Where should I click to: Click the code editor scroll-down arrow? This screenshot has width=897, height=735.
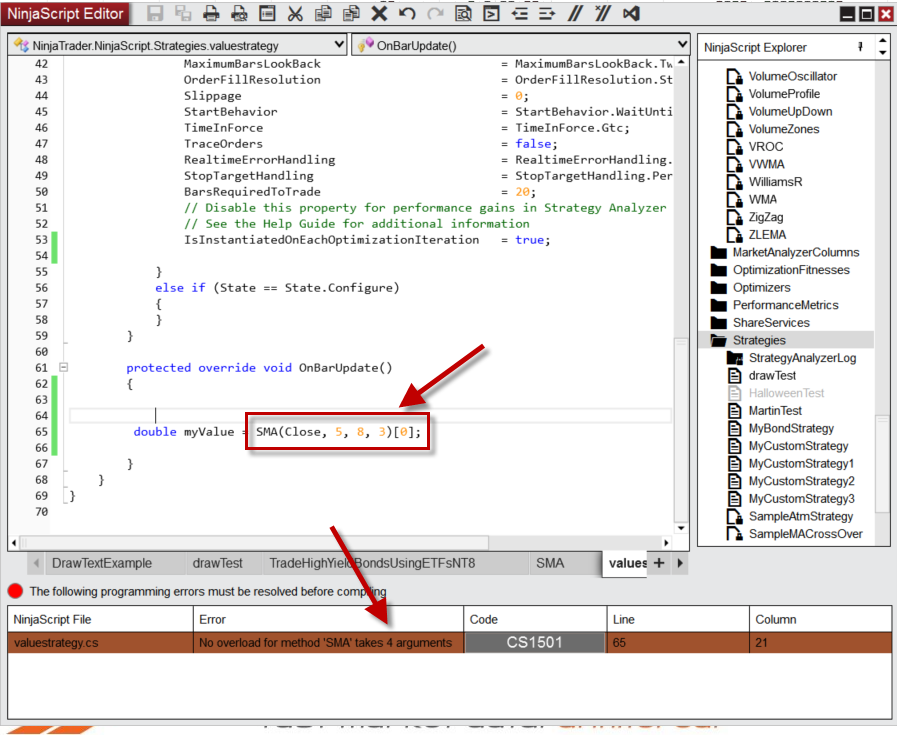coord(681,528)
